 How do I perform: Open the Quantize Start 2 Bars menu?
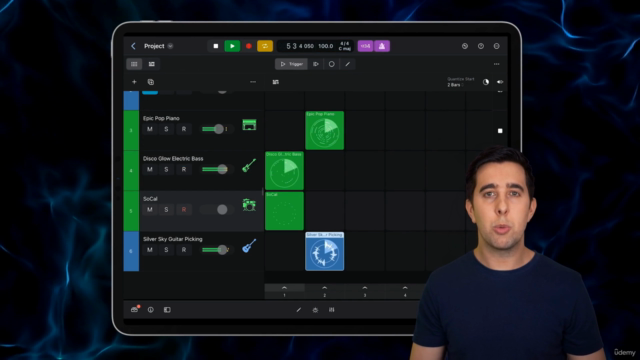461,82
